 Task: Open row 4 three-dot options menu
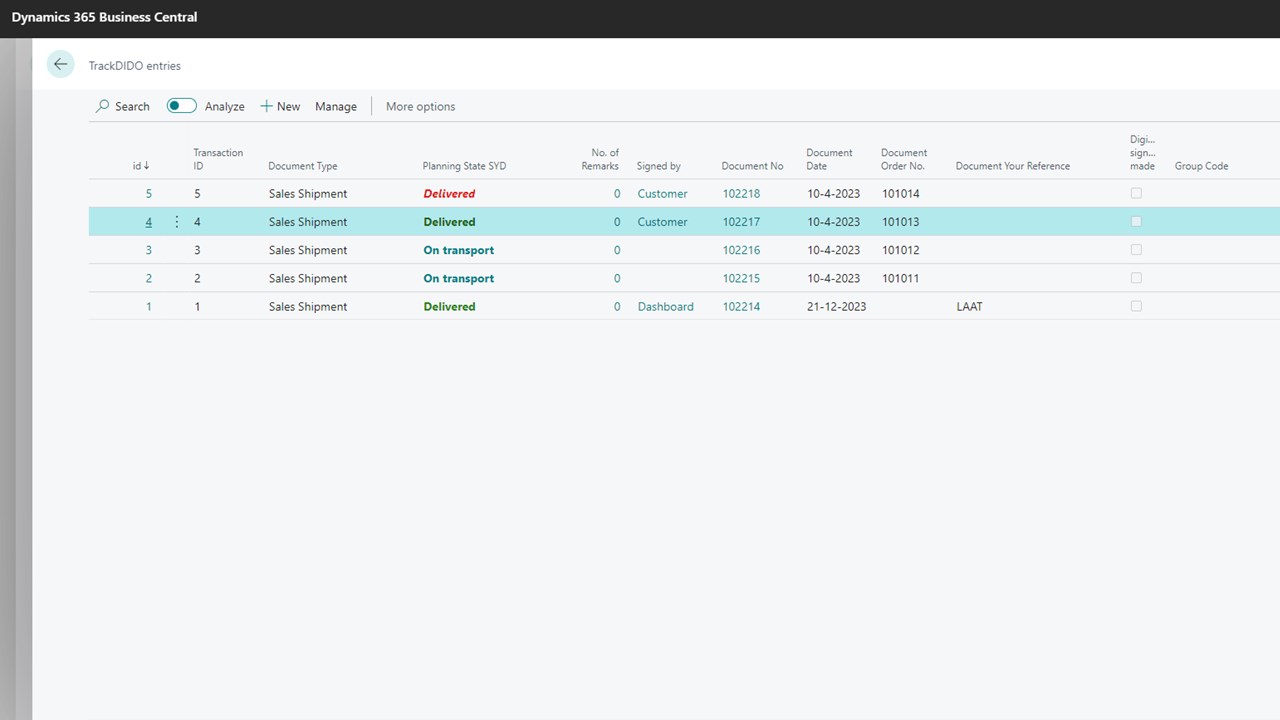pyautogui.click(x=177, y=222)
